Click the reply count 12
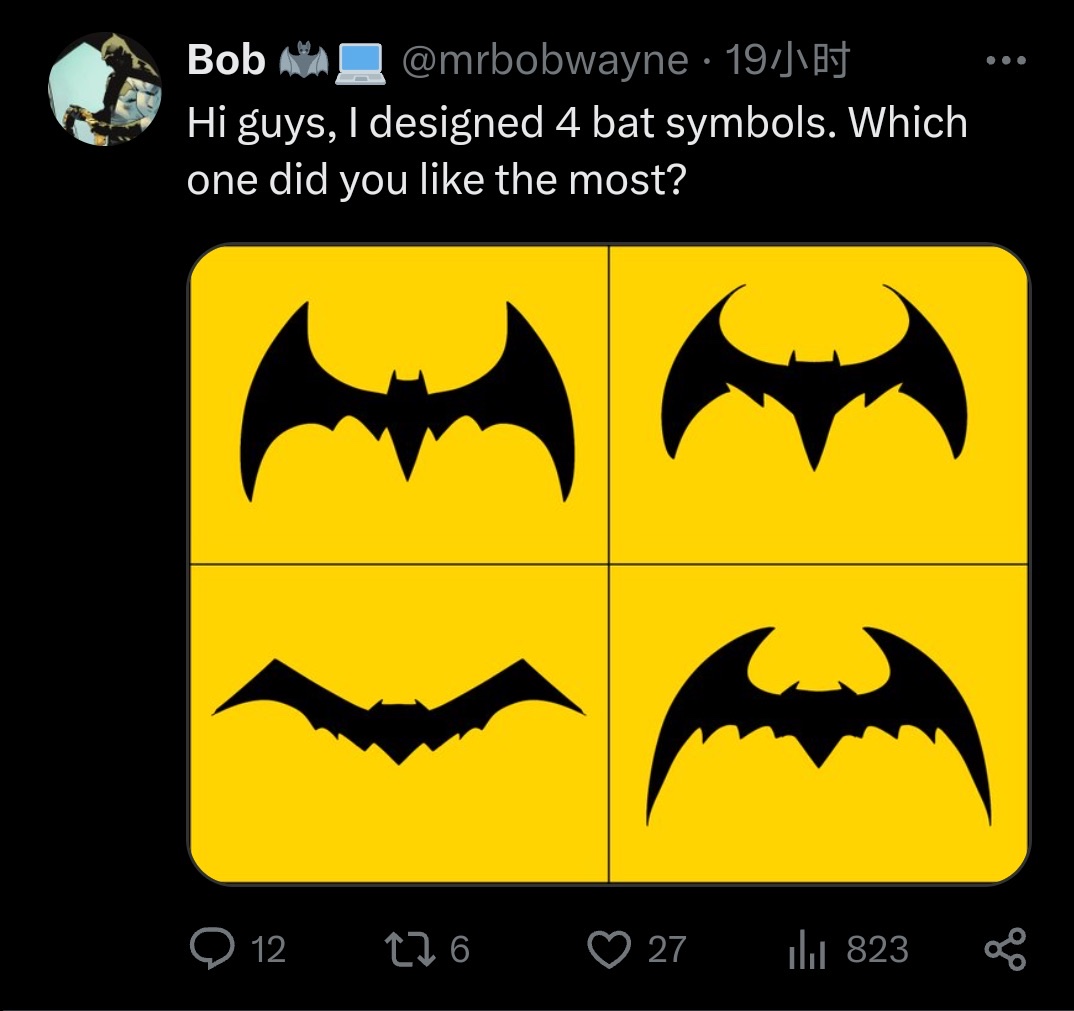1074x1011 pixels. [268, 950]
